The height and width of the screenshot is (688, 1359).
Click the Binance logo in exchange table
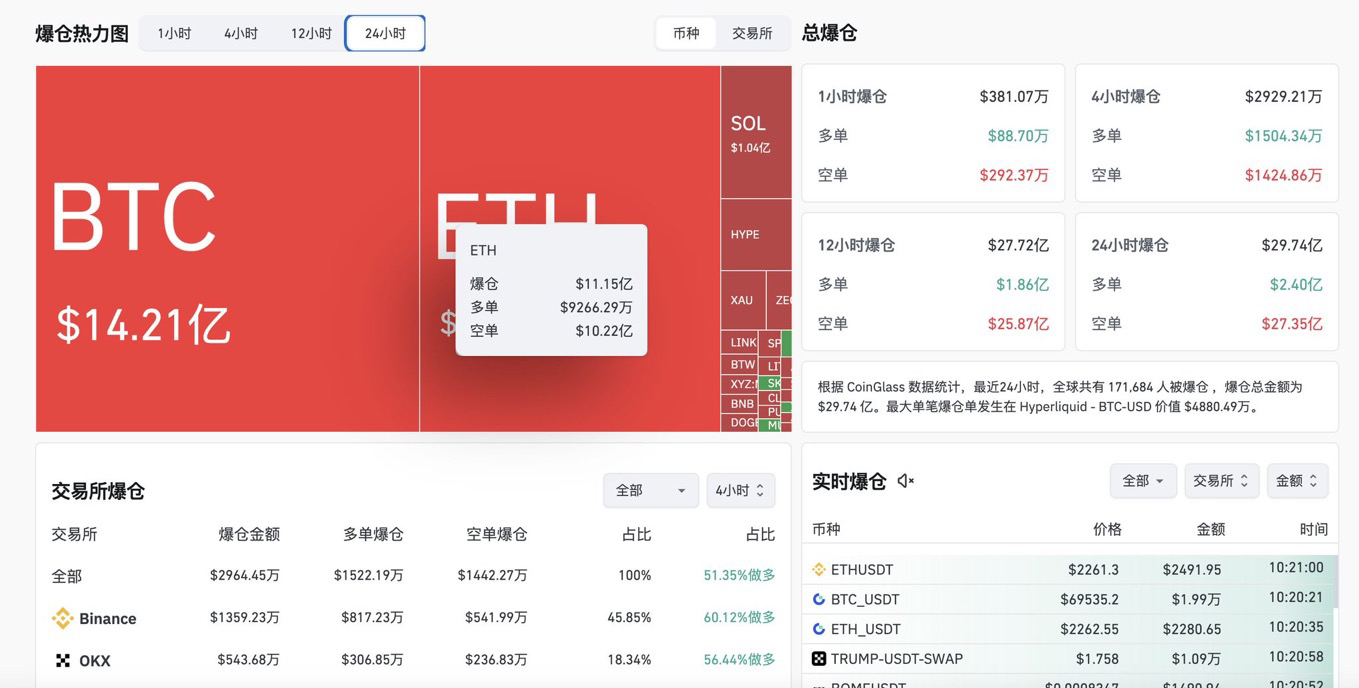point(63,618)
